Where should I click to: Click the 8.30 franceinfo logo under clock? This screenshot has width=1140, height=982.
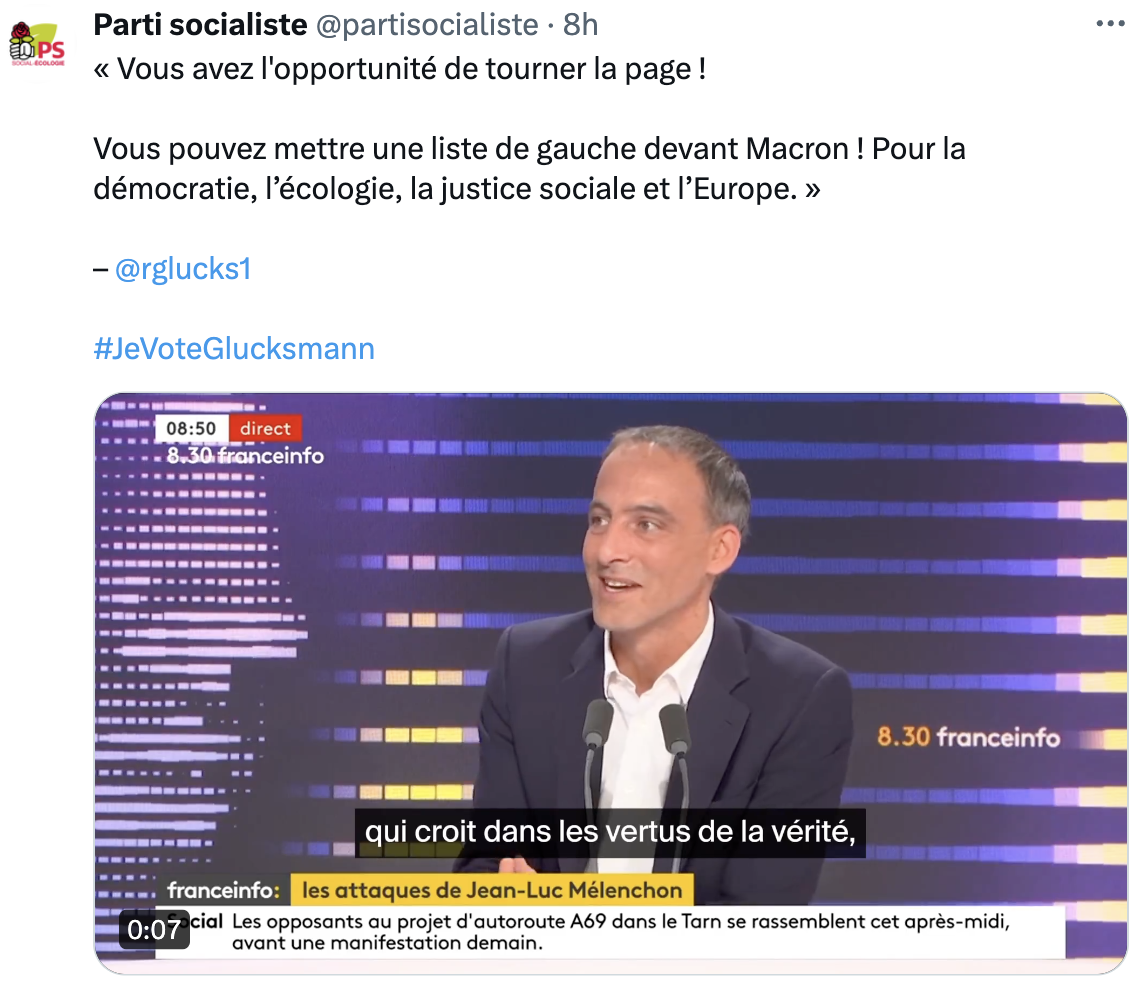[x=245, y=456]
